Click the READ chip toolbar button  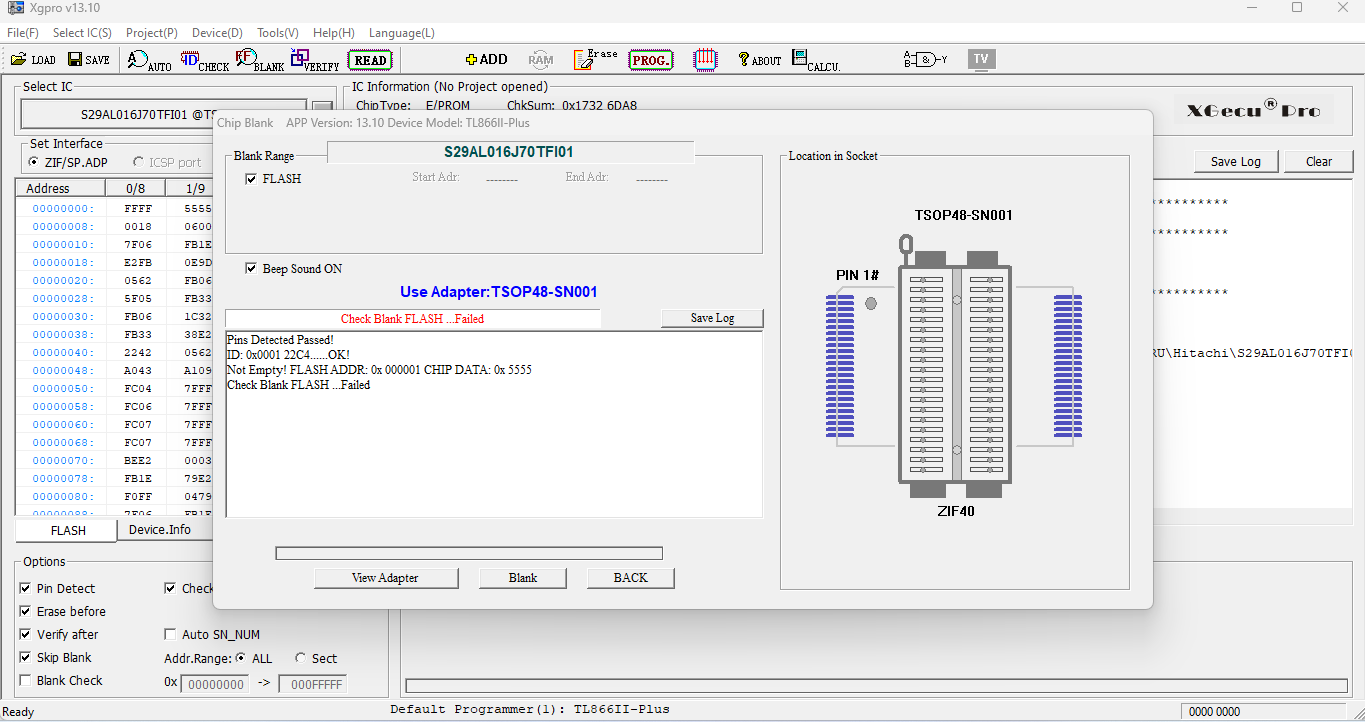(370, 60)
